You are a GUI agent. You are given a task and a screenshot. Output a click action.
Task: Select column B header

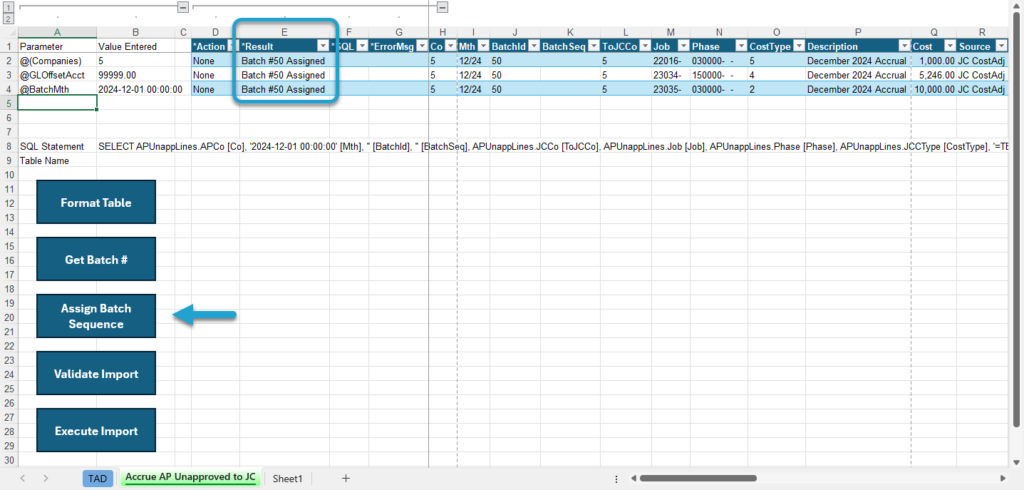(x=135, y=33)
